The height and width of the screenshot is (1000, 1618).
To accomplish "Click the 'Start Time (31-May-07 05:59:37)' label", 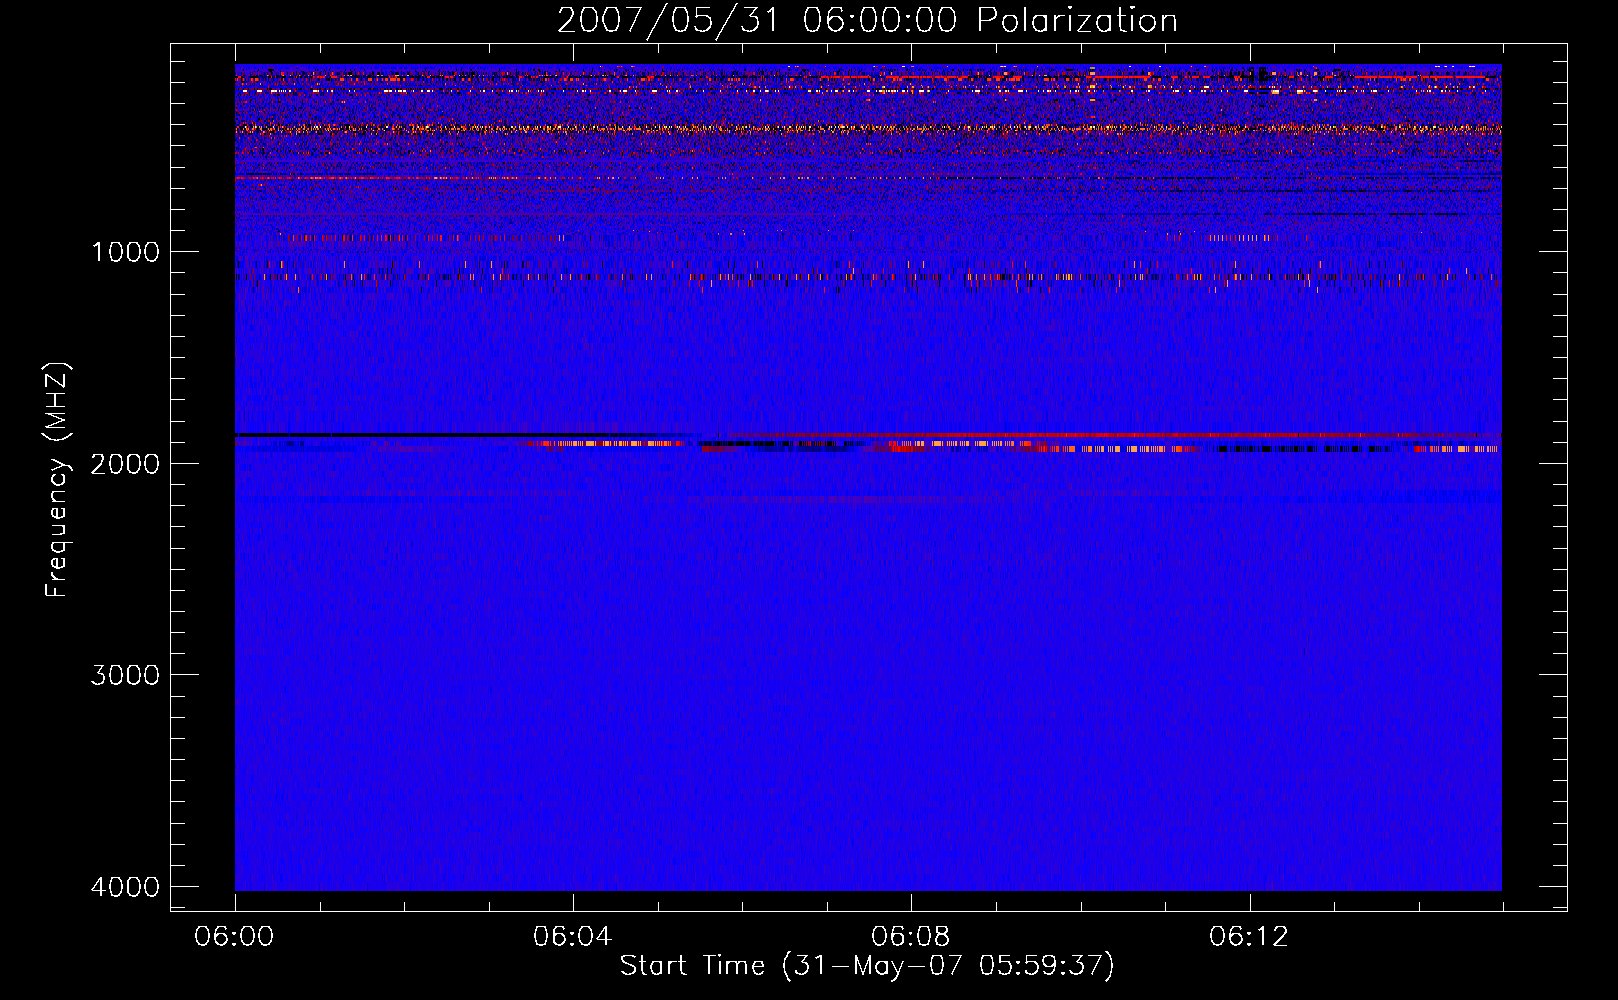I will pyautogui.click(x=867, y=966).
